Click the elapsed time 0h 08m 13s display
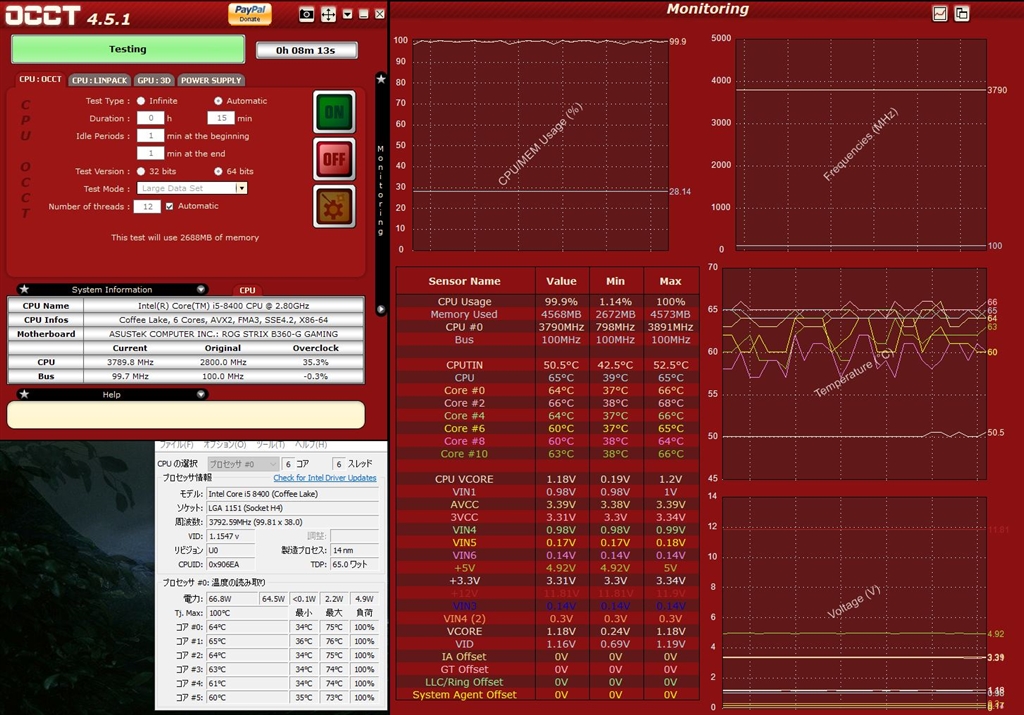Viewport: 1024px width, 715px height. 306,50
